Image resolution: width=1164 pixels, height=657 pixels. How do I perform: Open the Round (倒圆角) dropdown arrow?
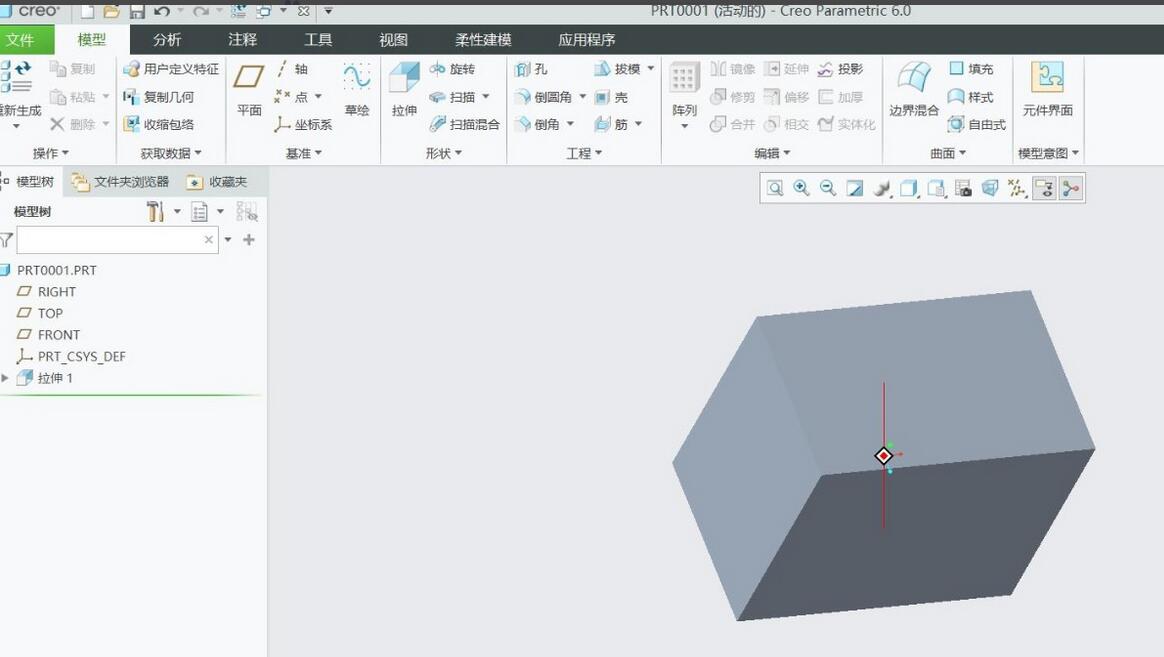tap(582, 97)
